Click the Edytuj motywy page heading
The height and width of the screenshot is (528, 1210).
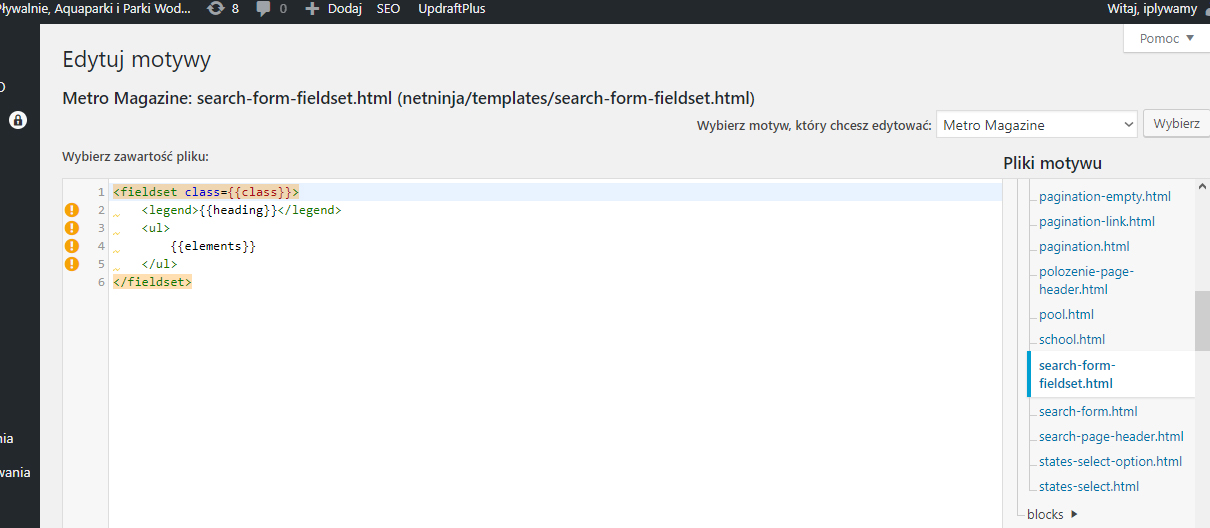click(x=137, y=60)
